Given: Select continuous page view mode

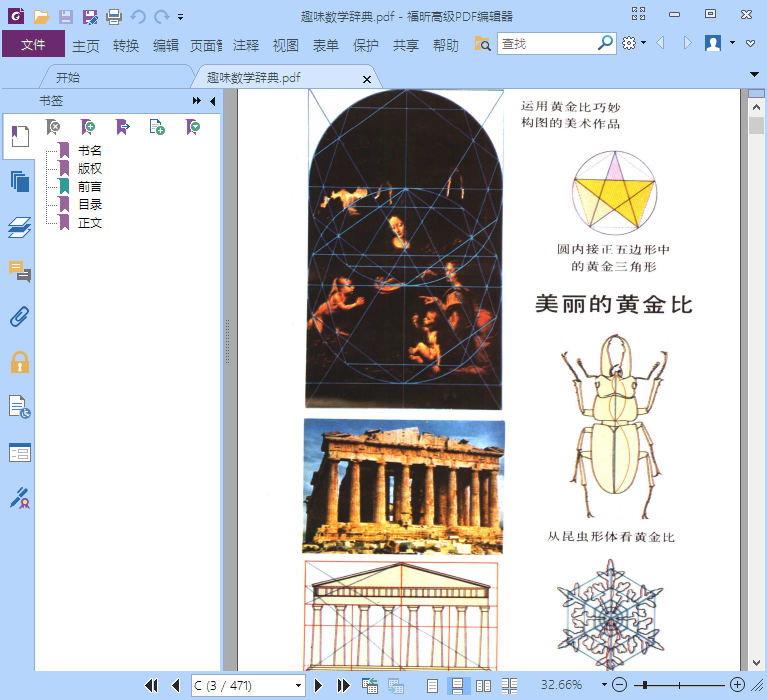Looking at the screenshot, I should (x=458, y=686).
